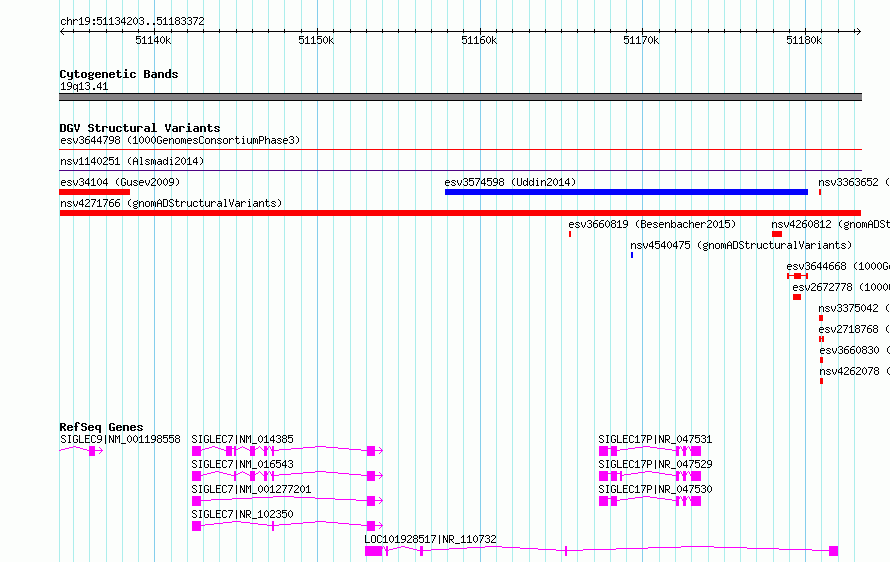890x562 pixels.
Task: Click the nsv4262078 small red marker
Action: [x=821, y=381]
